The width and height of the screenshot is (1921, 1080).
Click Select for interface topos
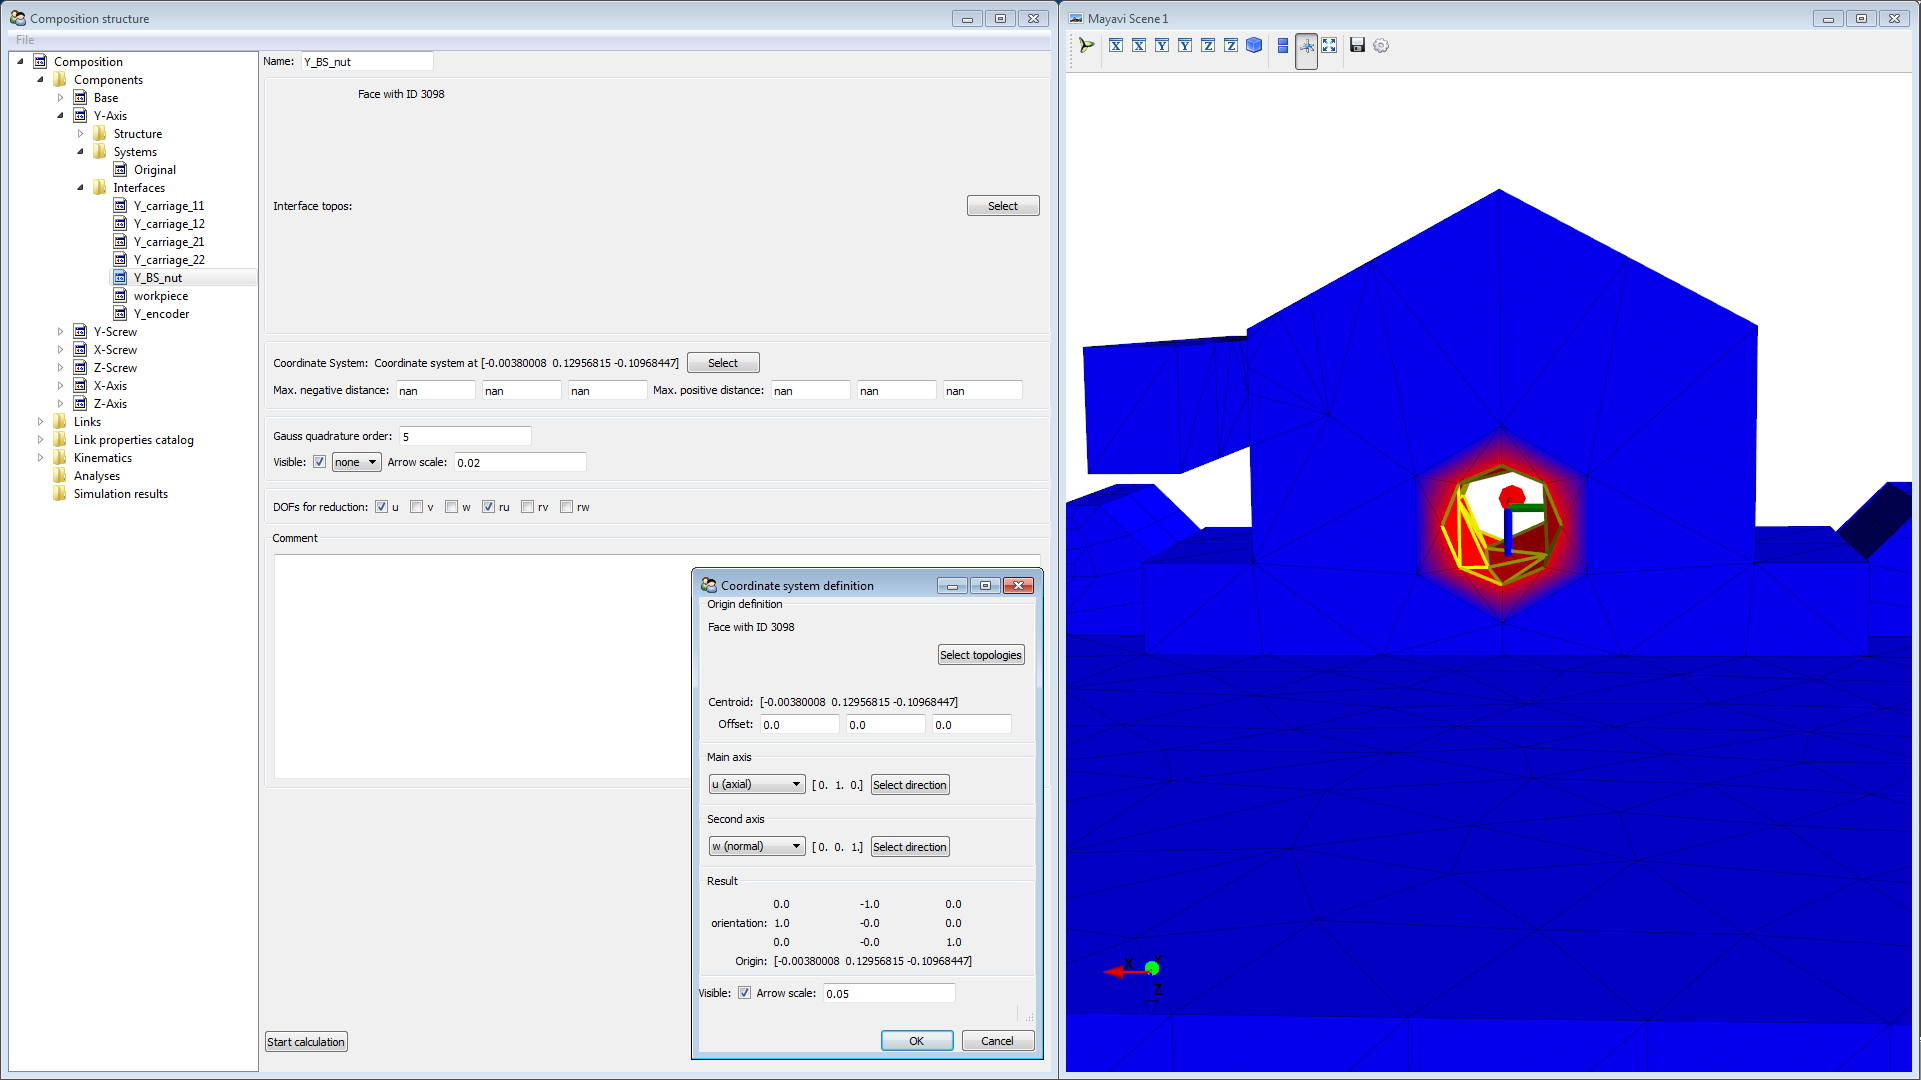(x=1003, y=206)
